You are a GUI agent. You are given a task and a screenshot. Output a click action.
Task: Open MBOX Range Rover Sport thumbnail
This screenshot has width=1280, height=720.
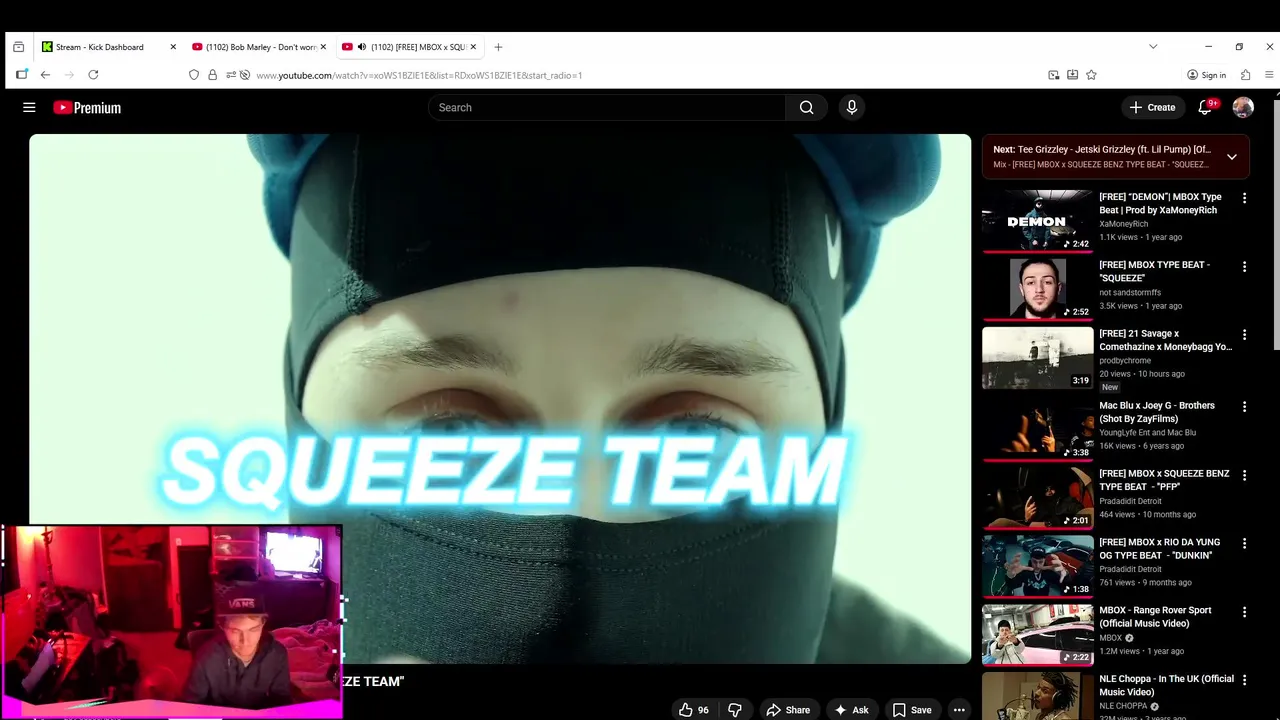point(1037,635)
